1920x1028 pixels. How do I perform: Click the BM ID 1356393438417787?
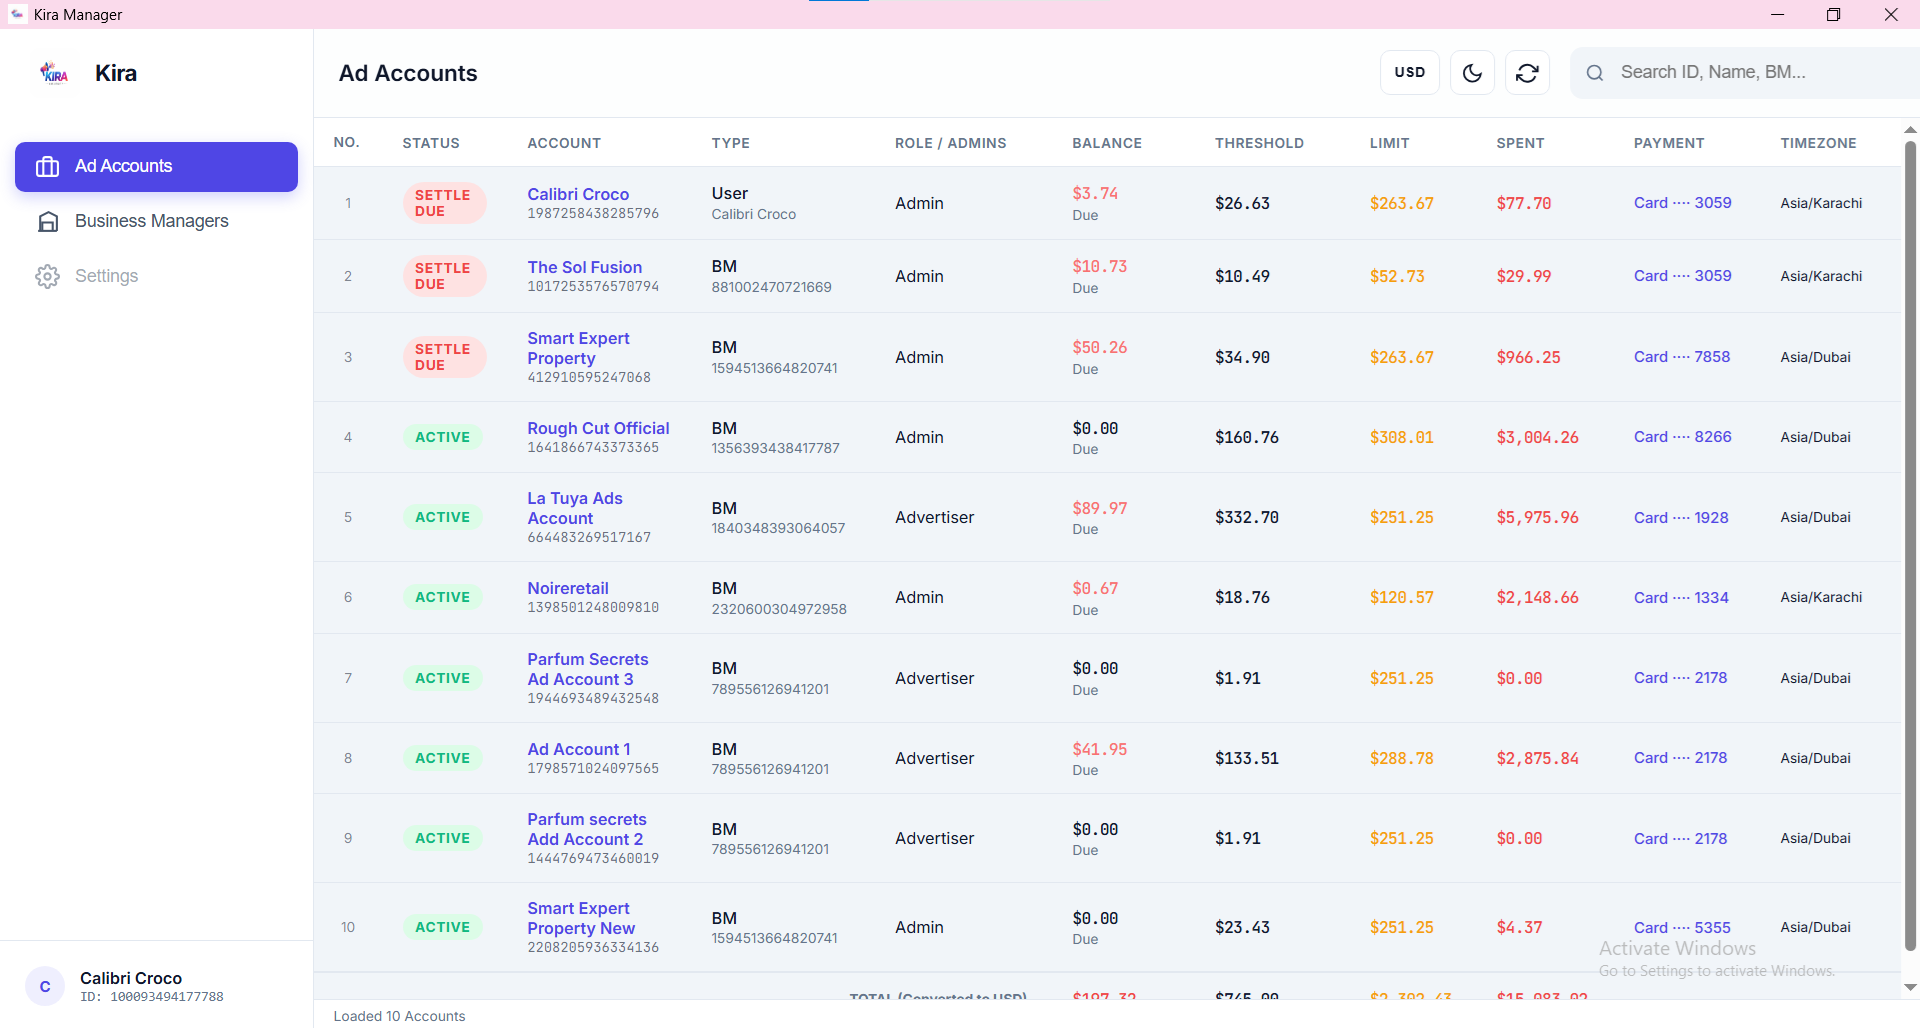pos(775,449)
